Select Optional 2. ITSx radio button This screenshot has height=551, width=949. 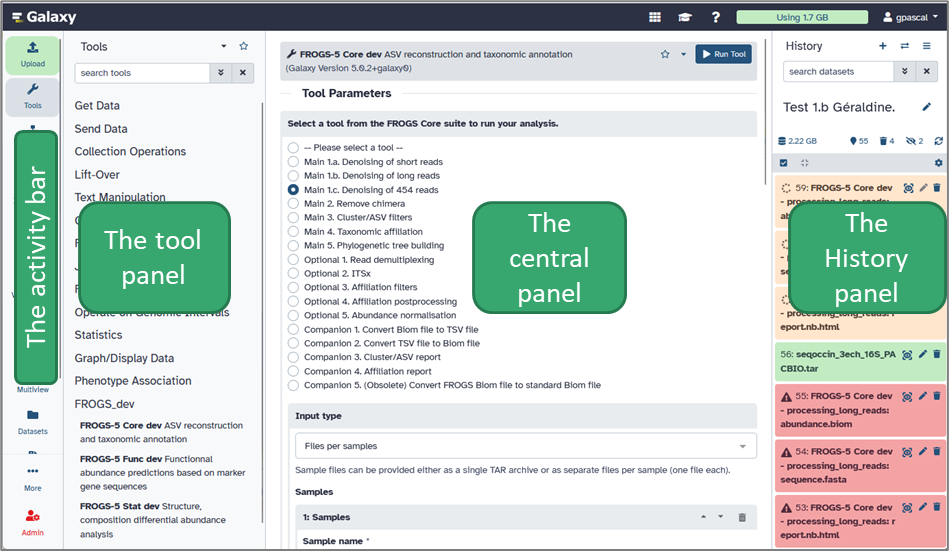[x=293, y=274]
